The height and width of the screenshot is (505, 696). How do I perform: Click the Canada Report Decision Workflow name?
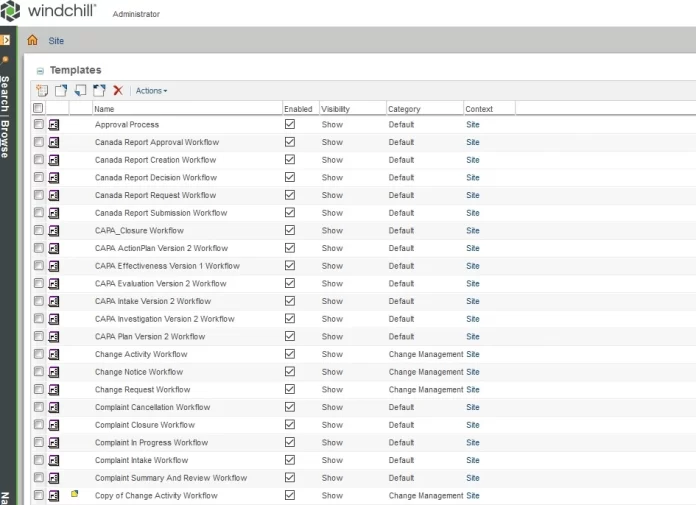click(156, 178)
